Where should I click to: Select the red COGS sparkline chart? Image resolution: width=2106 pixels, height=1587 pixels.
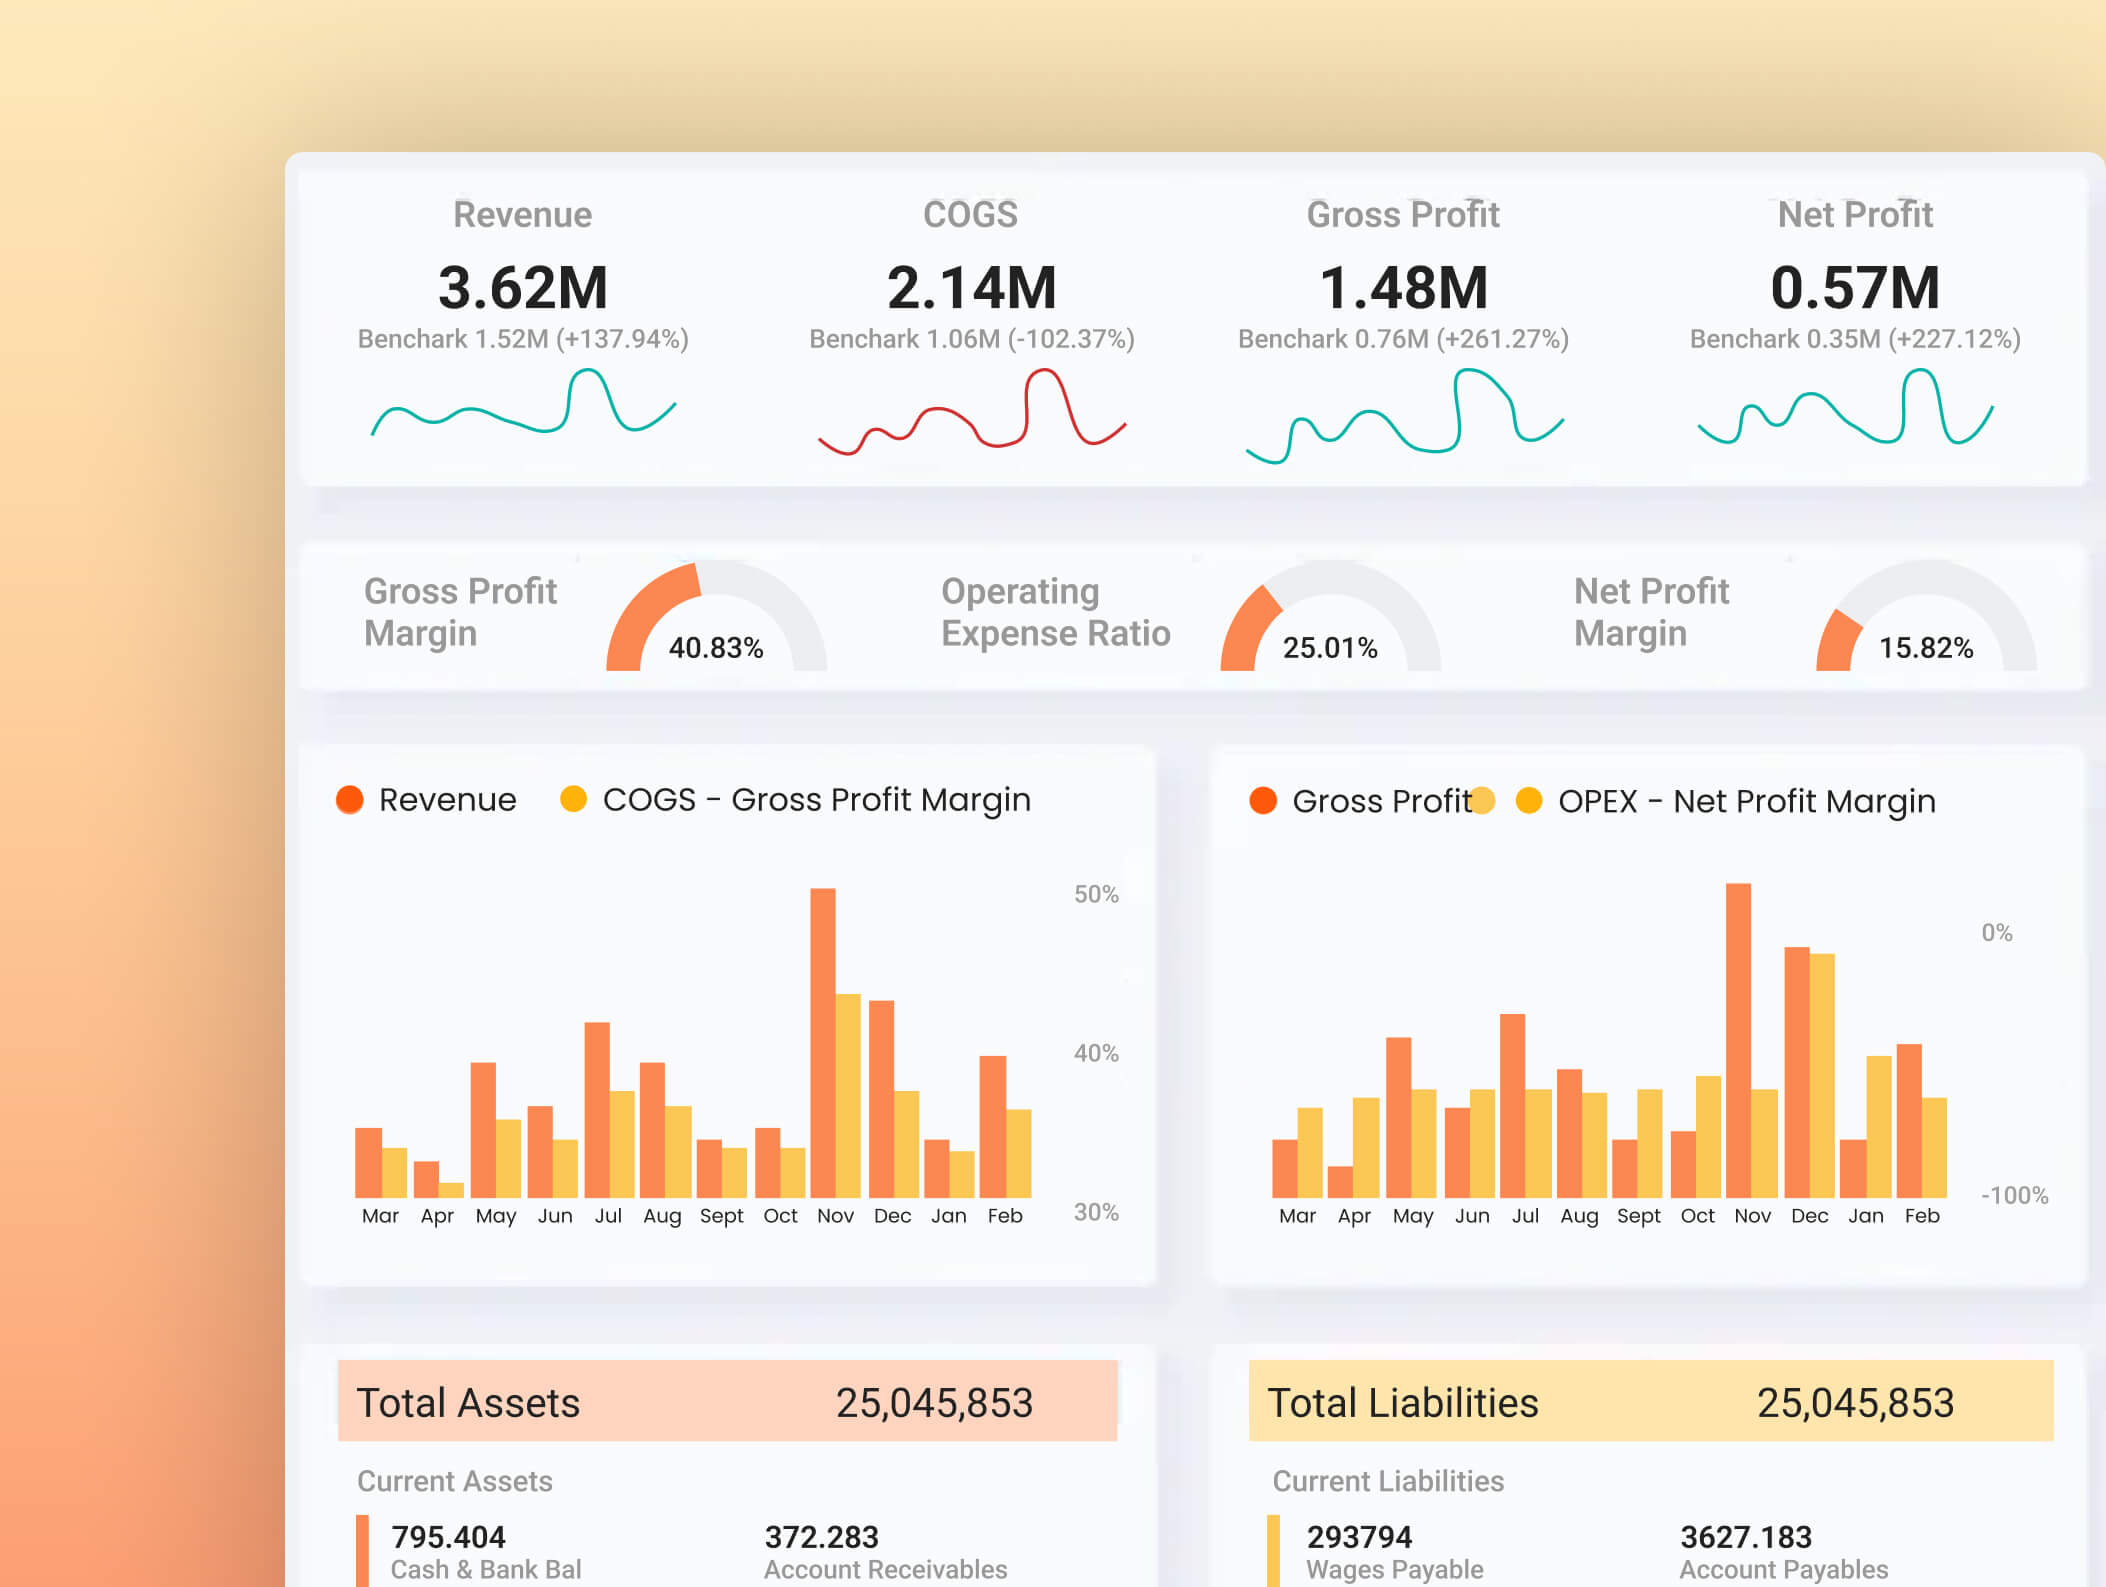click(x=972, y=411)
